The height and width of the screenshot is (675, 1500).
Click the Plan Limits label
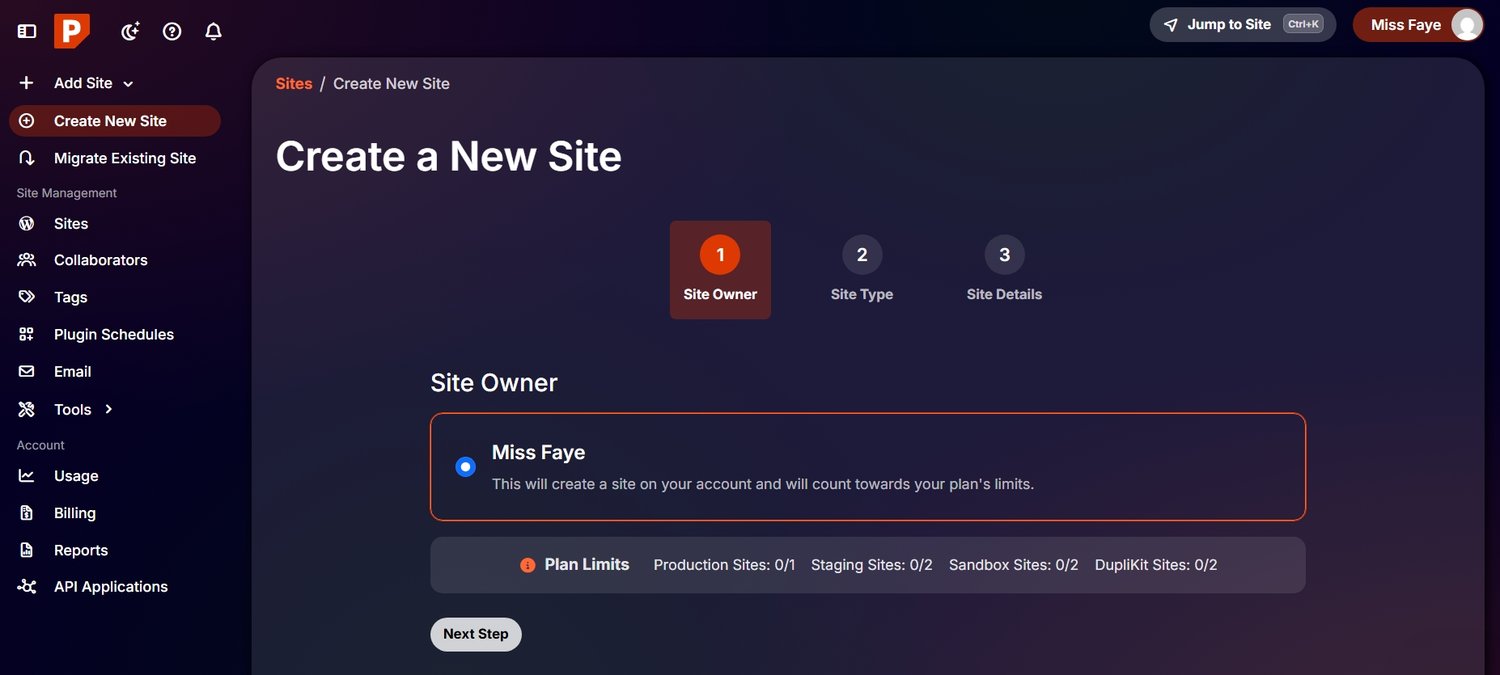point(587,565)
